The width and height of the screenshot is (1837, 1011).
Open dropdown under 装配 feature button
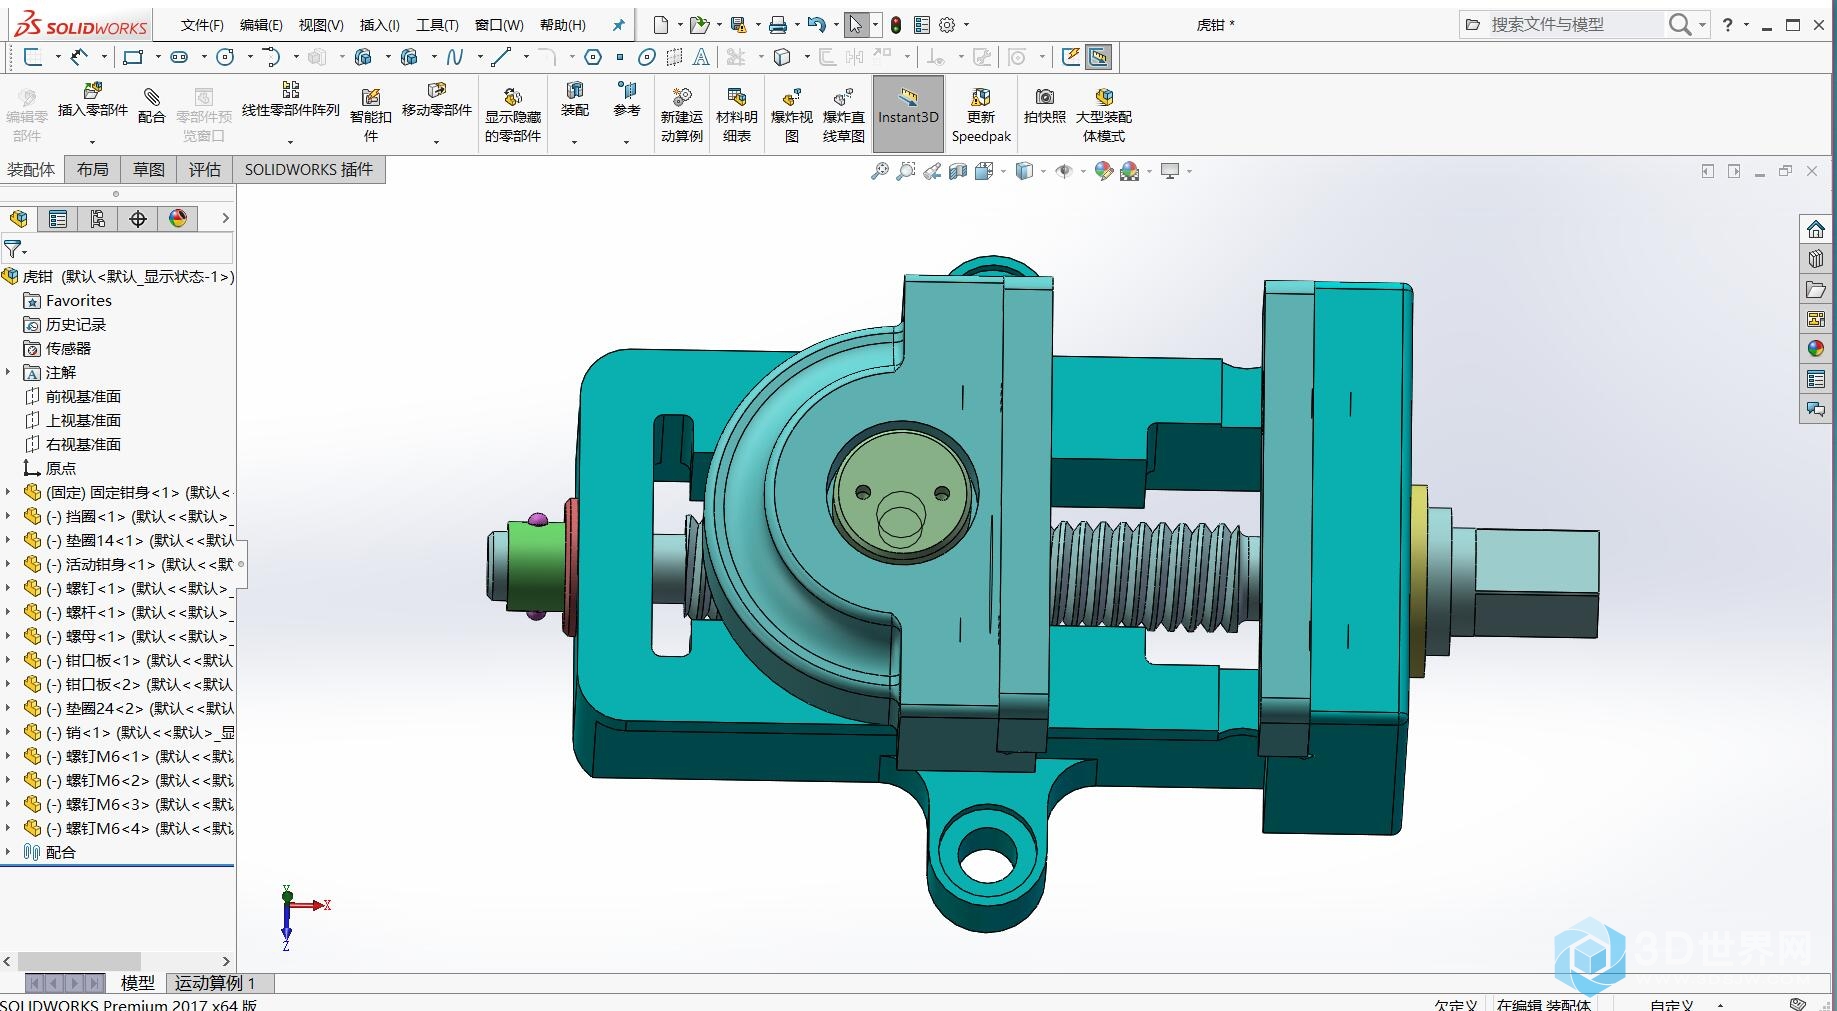(574, 142)
